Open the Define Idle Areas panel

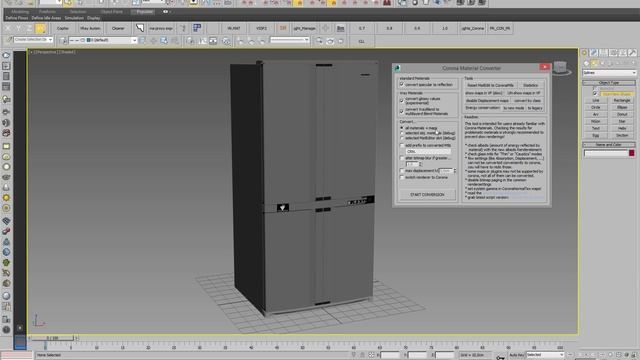tap(46, 18)
